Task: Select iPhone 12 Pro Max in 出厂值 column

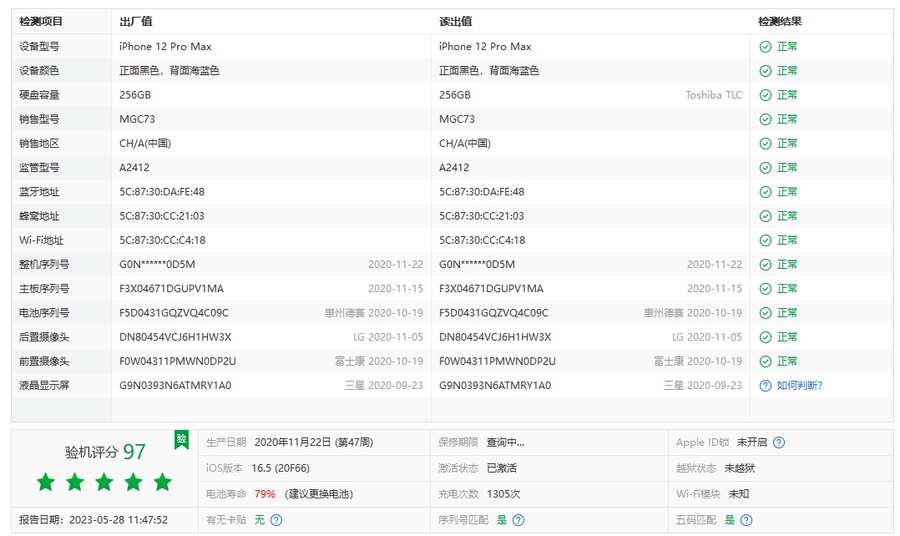Action: click(x=165, y=46)
